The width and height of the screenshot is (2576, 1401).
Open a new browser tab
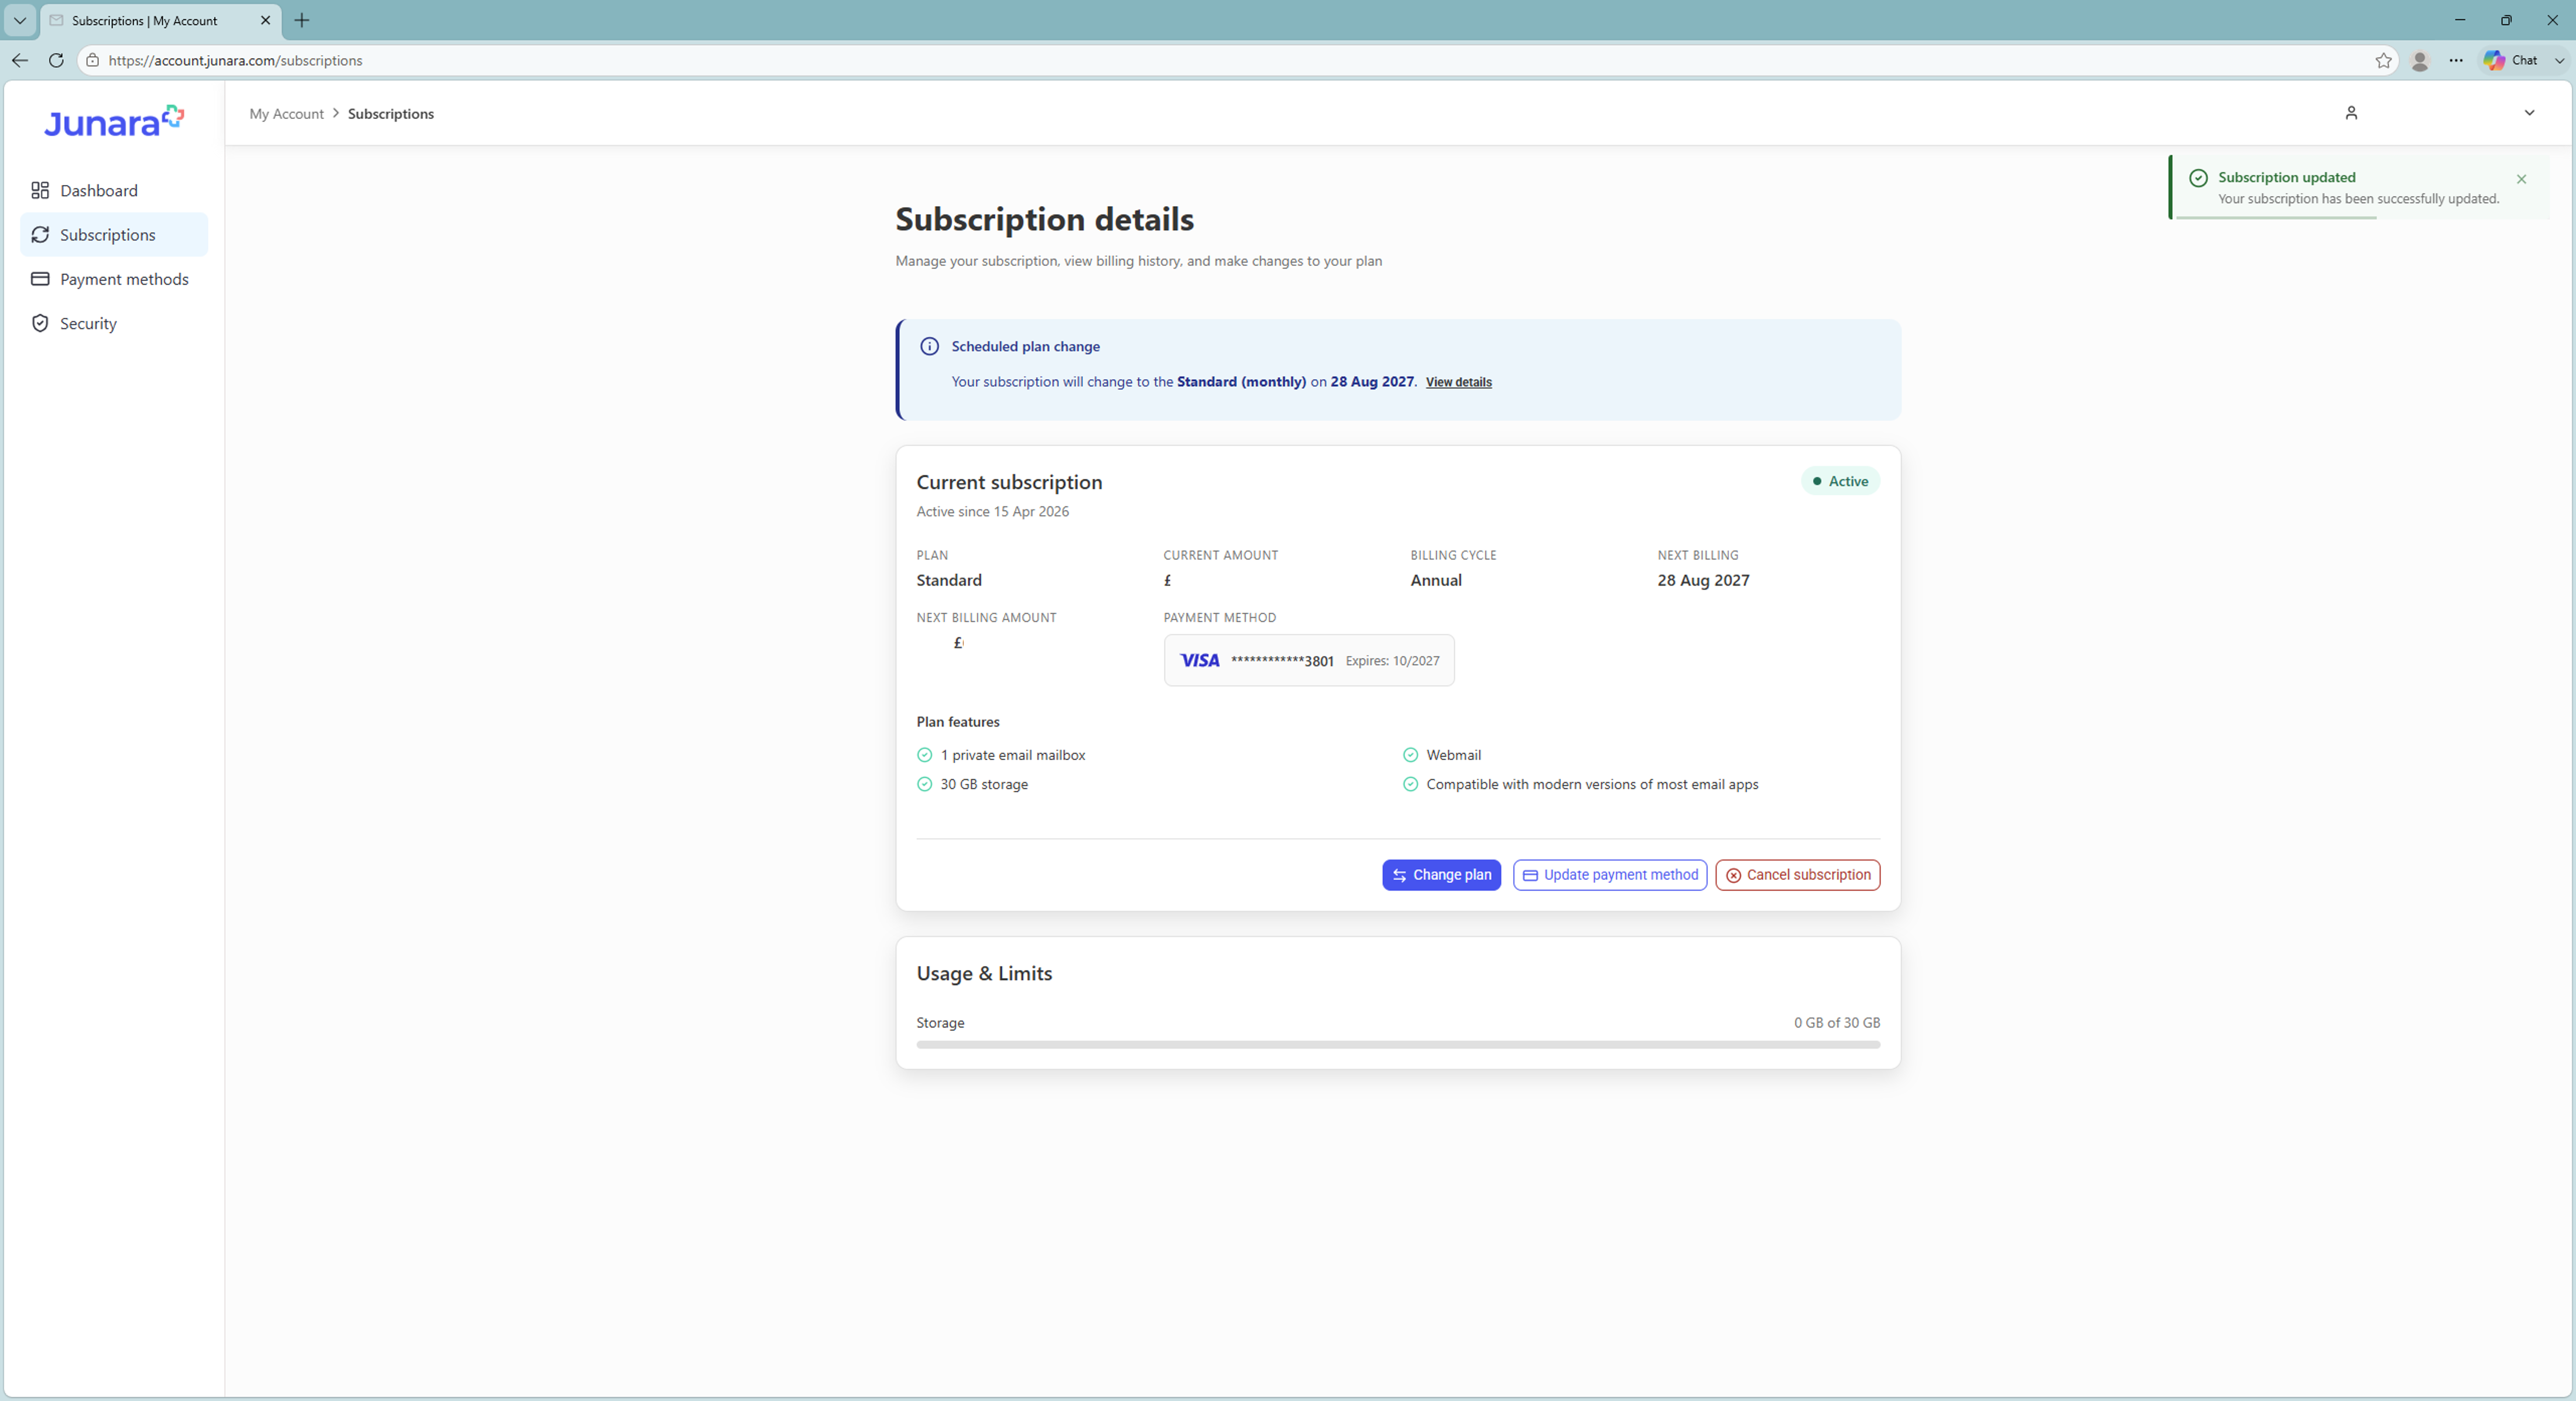[x=301, y=20]
